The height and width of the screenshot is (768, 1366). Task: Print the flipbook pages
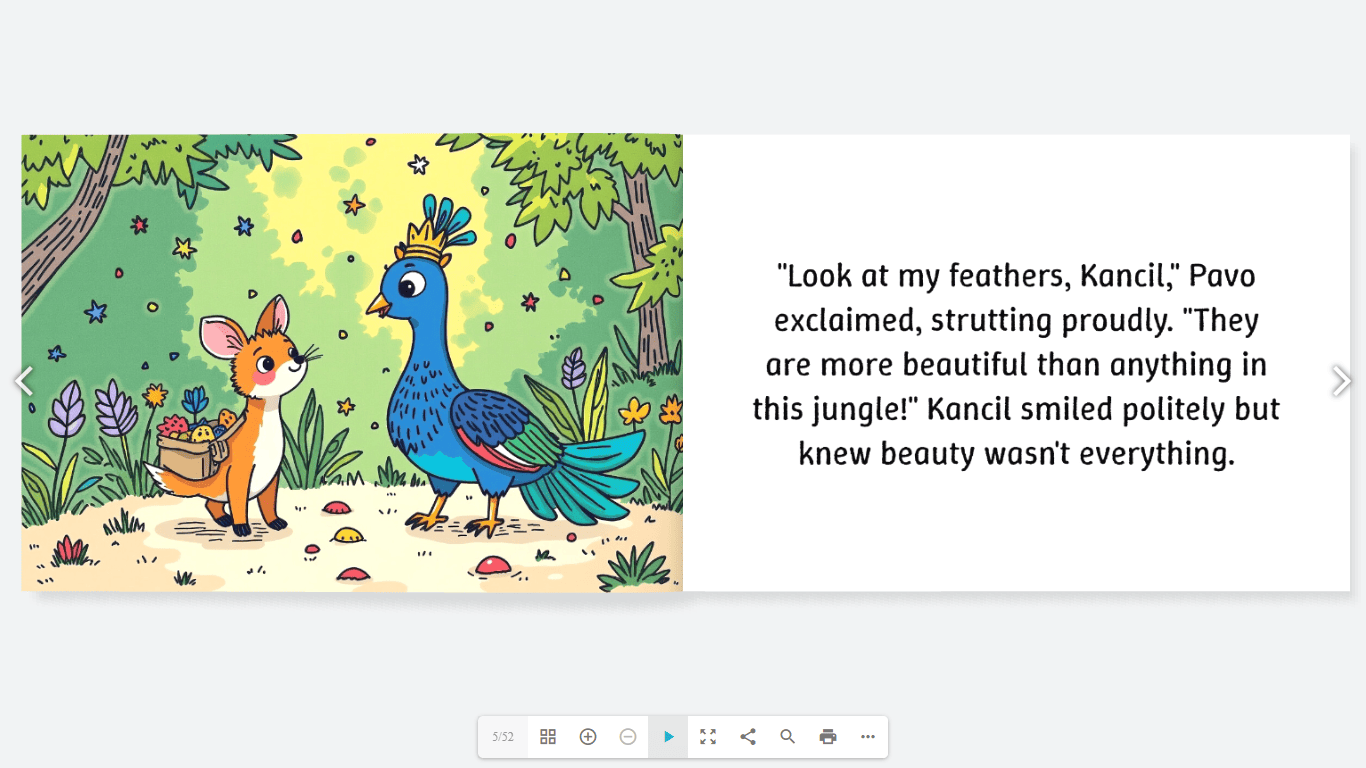(x=828, y=737)
